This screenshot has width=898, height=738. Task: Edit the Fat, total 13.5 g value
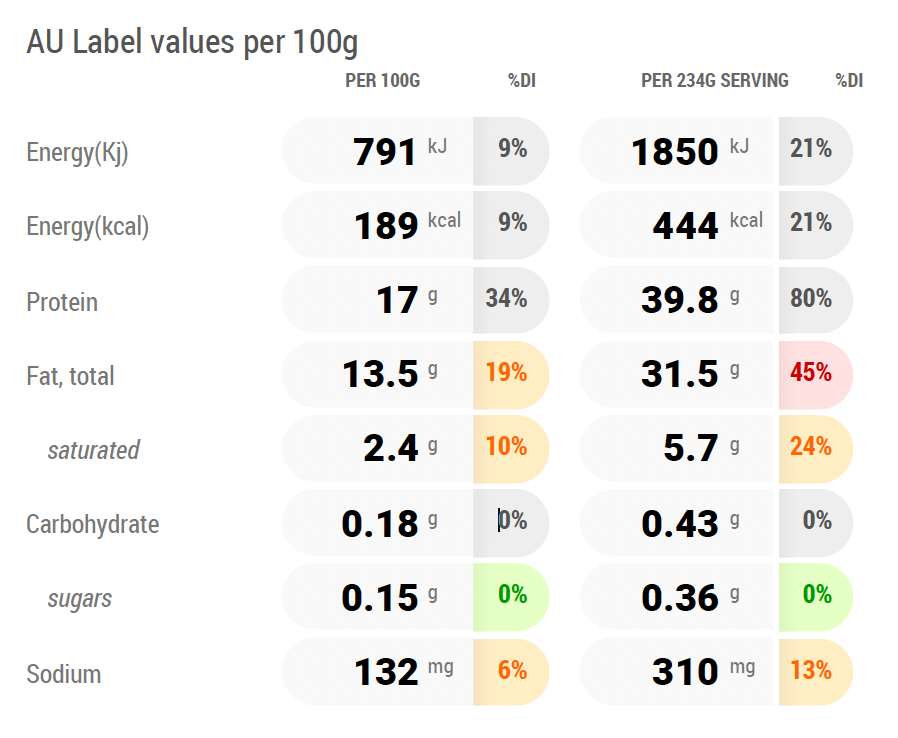(377, 374)
